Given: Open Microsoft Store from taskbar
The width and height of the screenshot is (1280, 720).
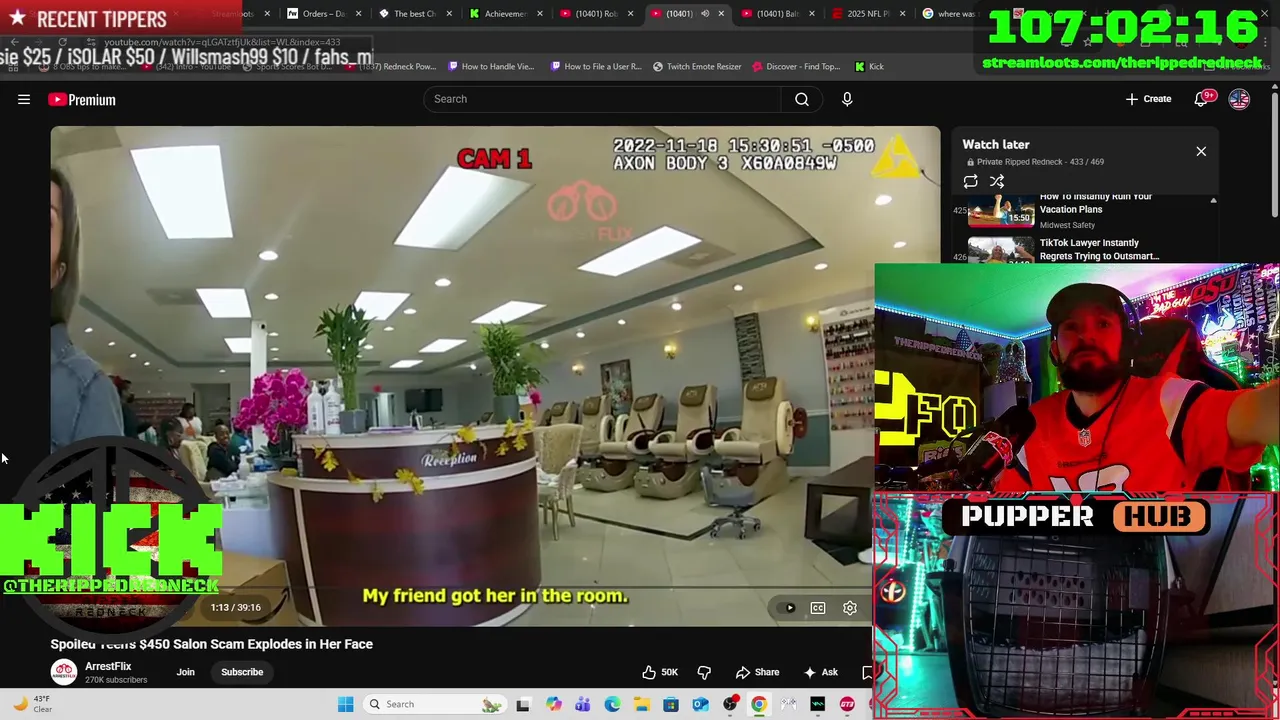Looking at the screenshot, I should [671, 704].
